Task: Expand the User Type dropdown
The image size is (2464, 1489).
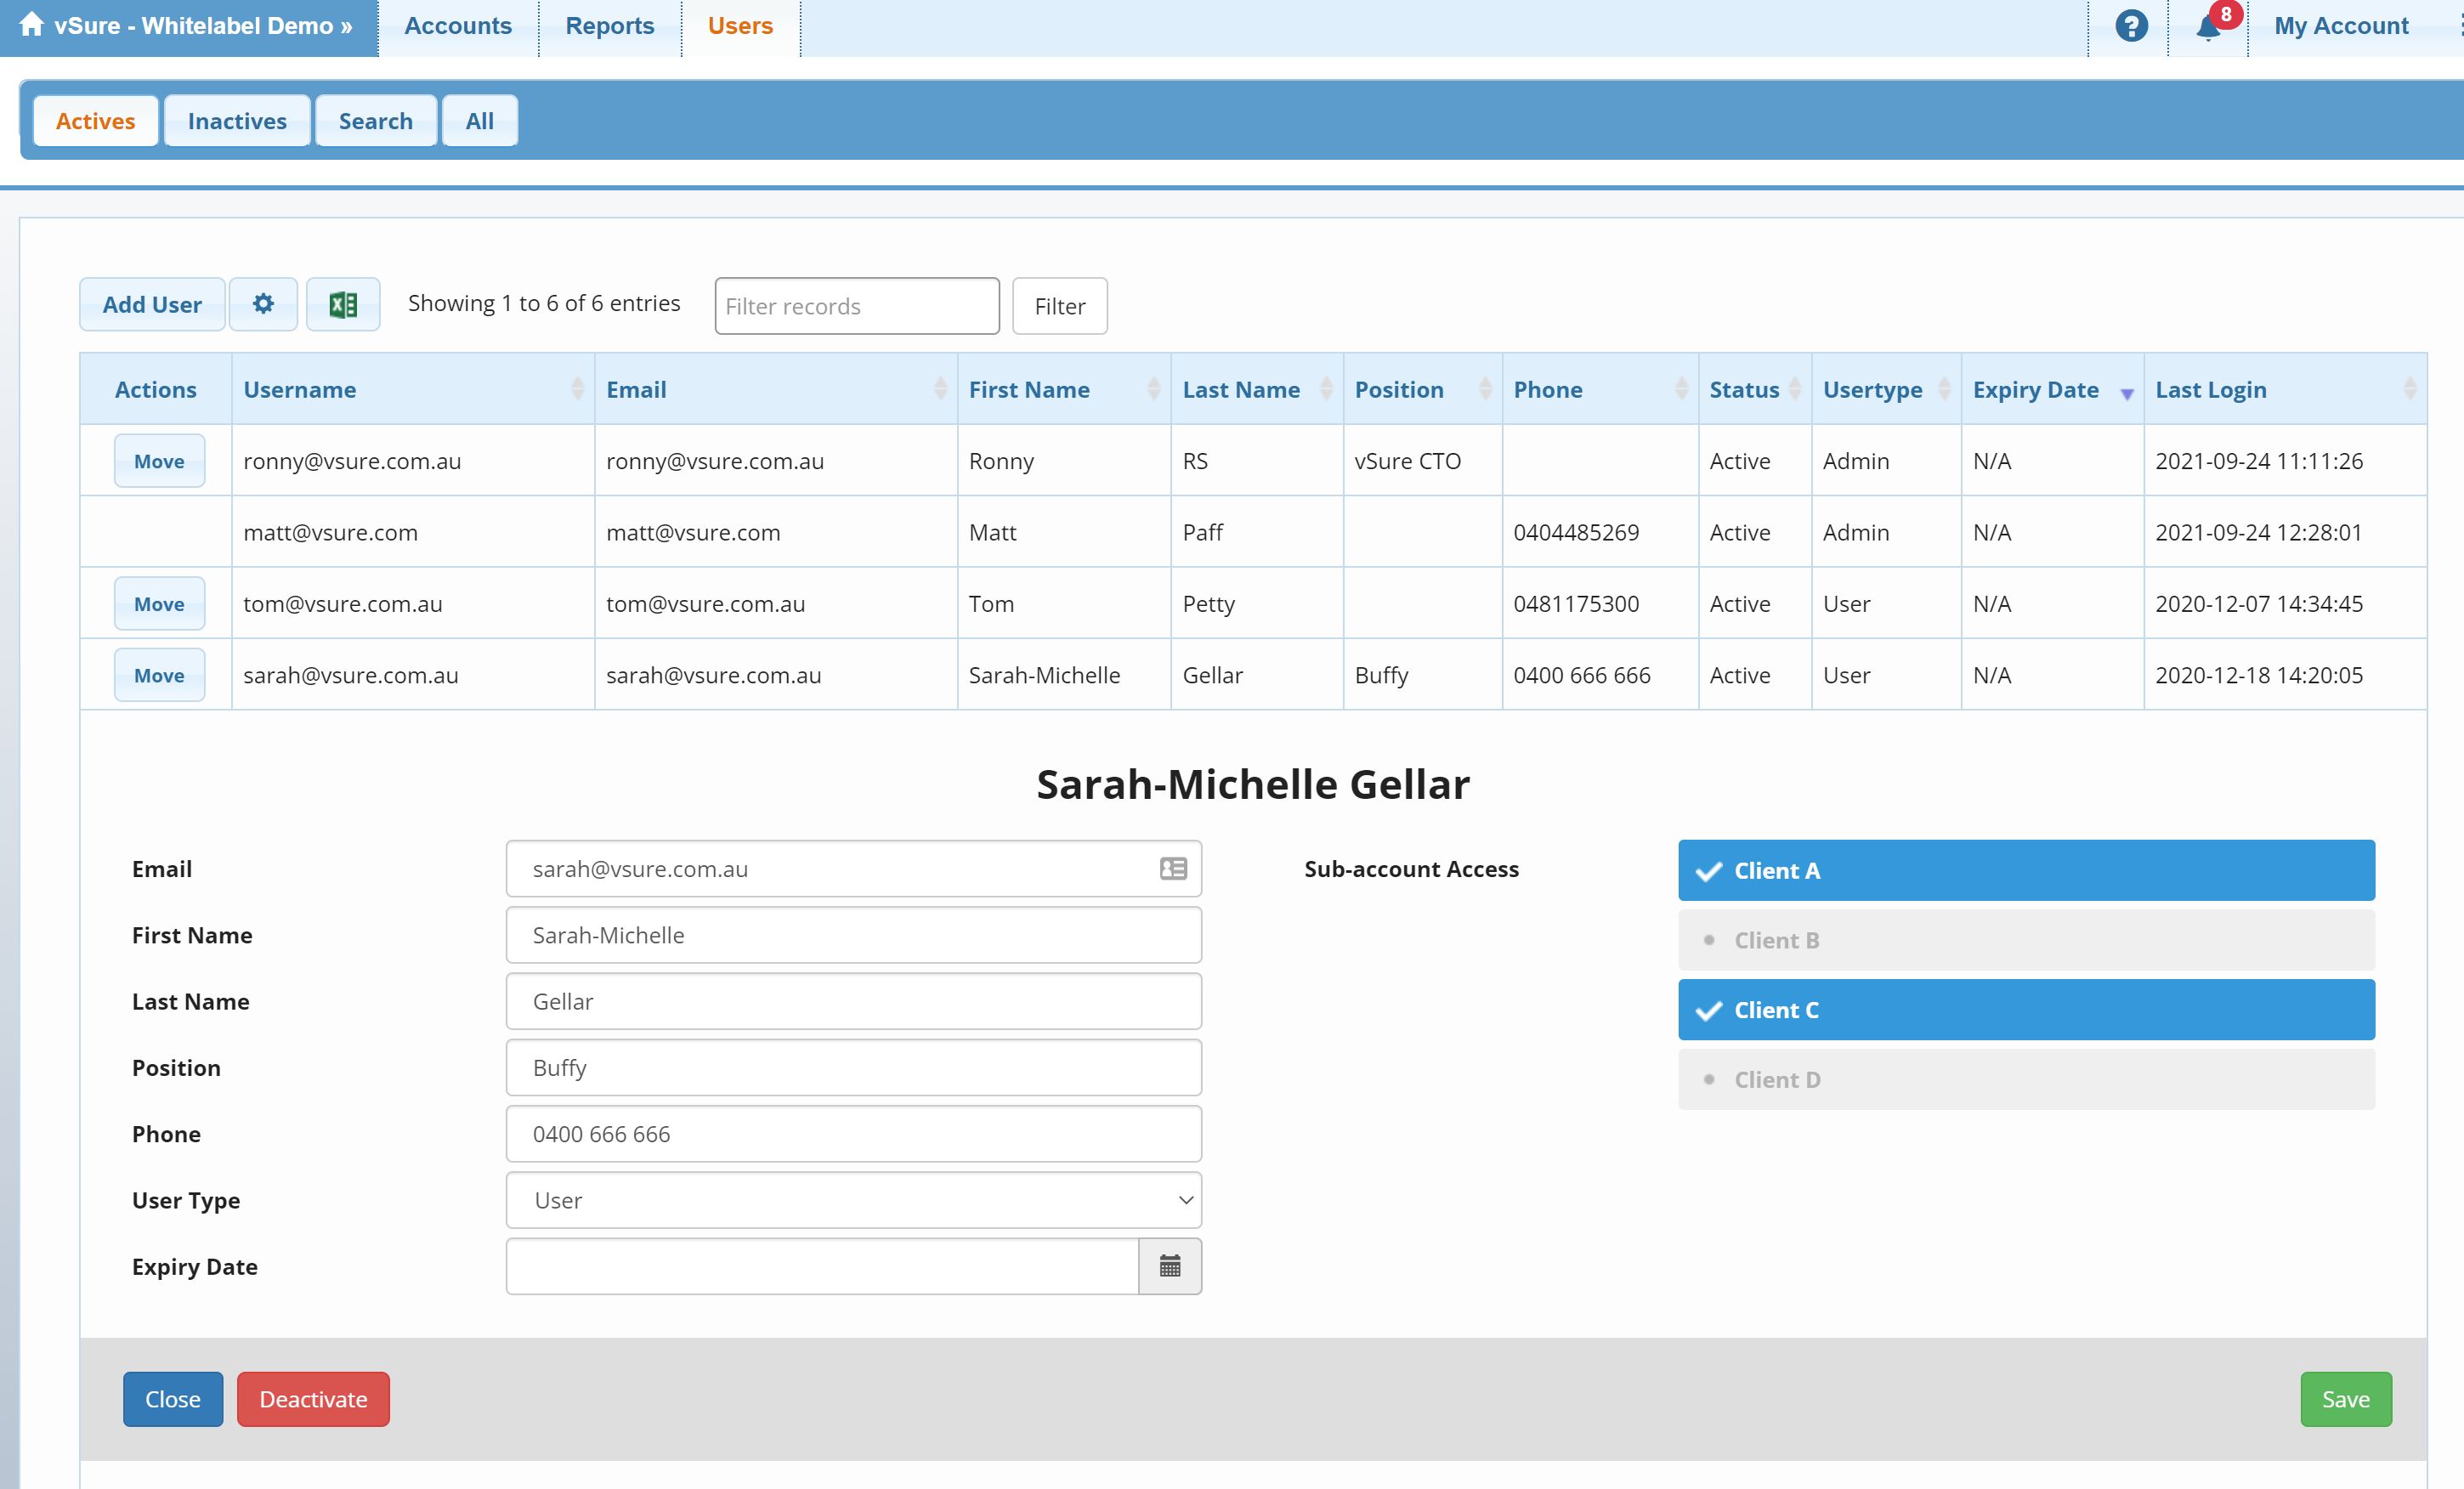Action: (853, 1199)
